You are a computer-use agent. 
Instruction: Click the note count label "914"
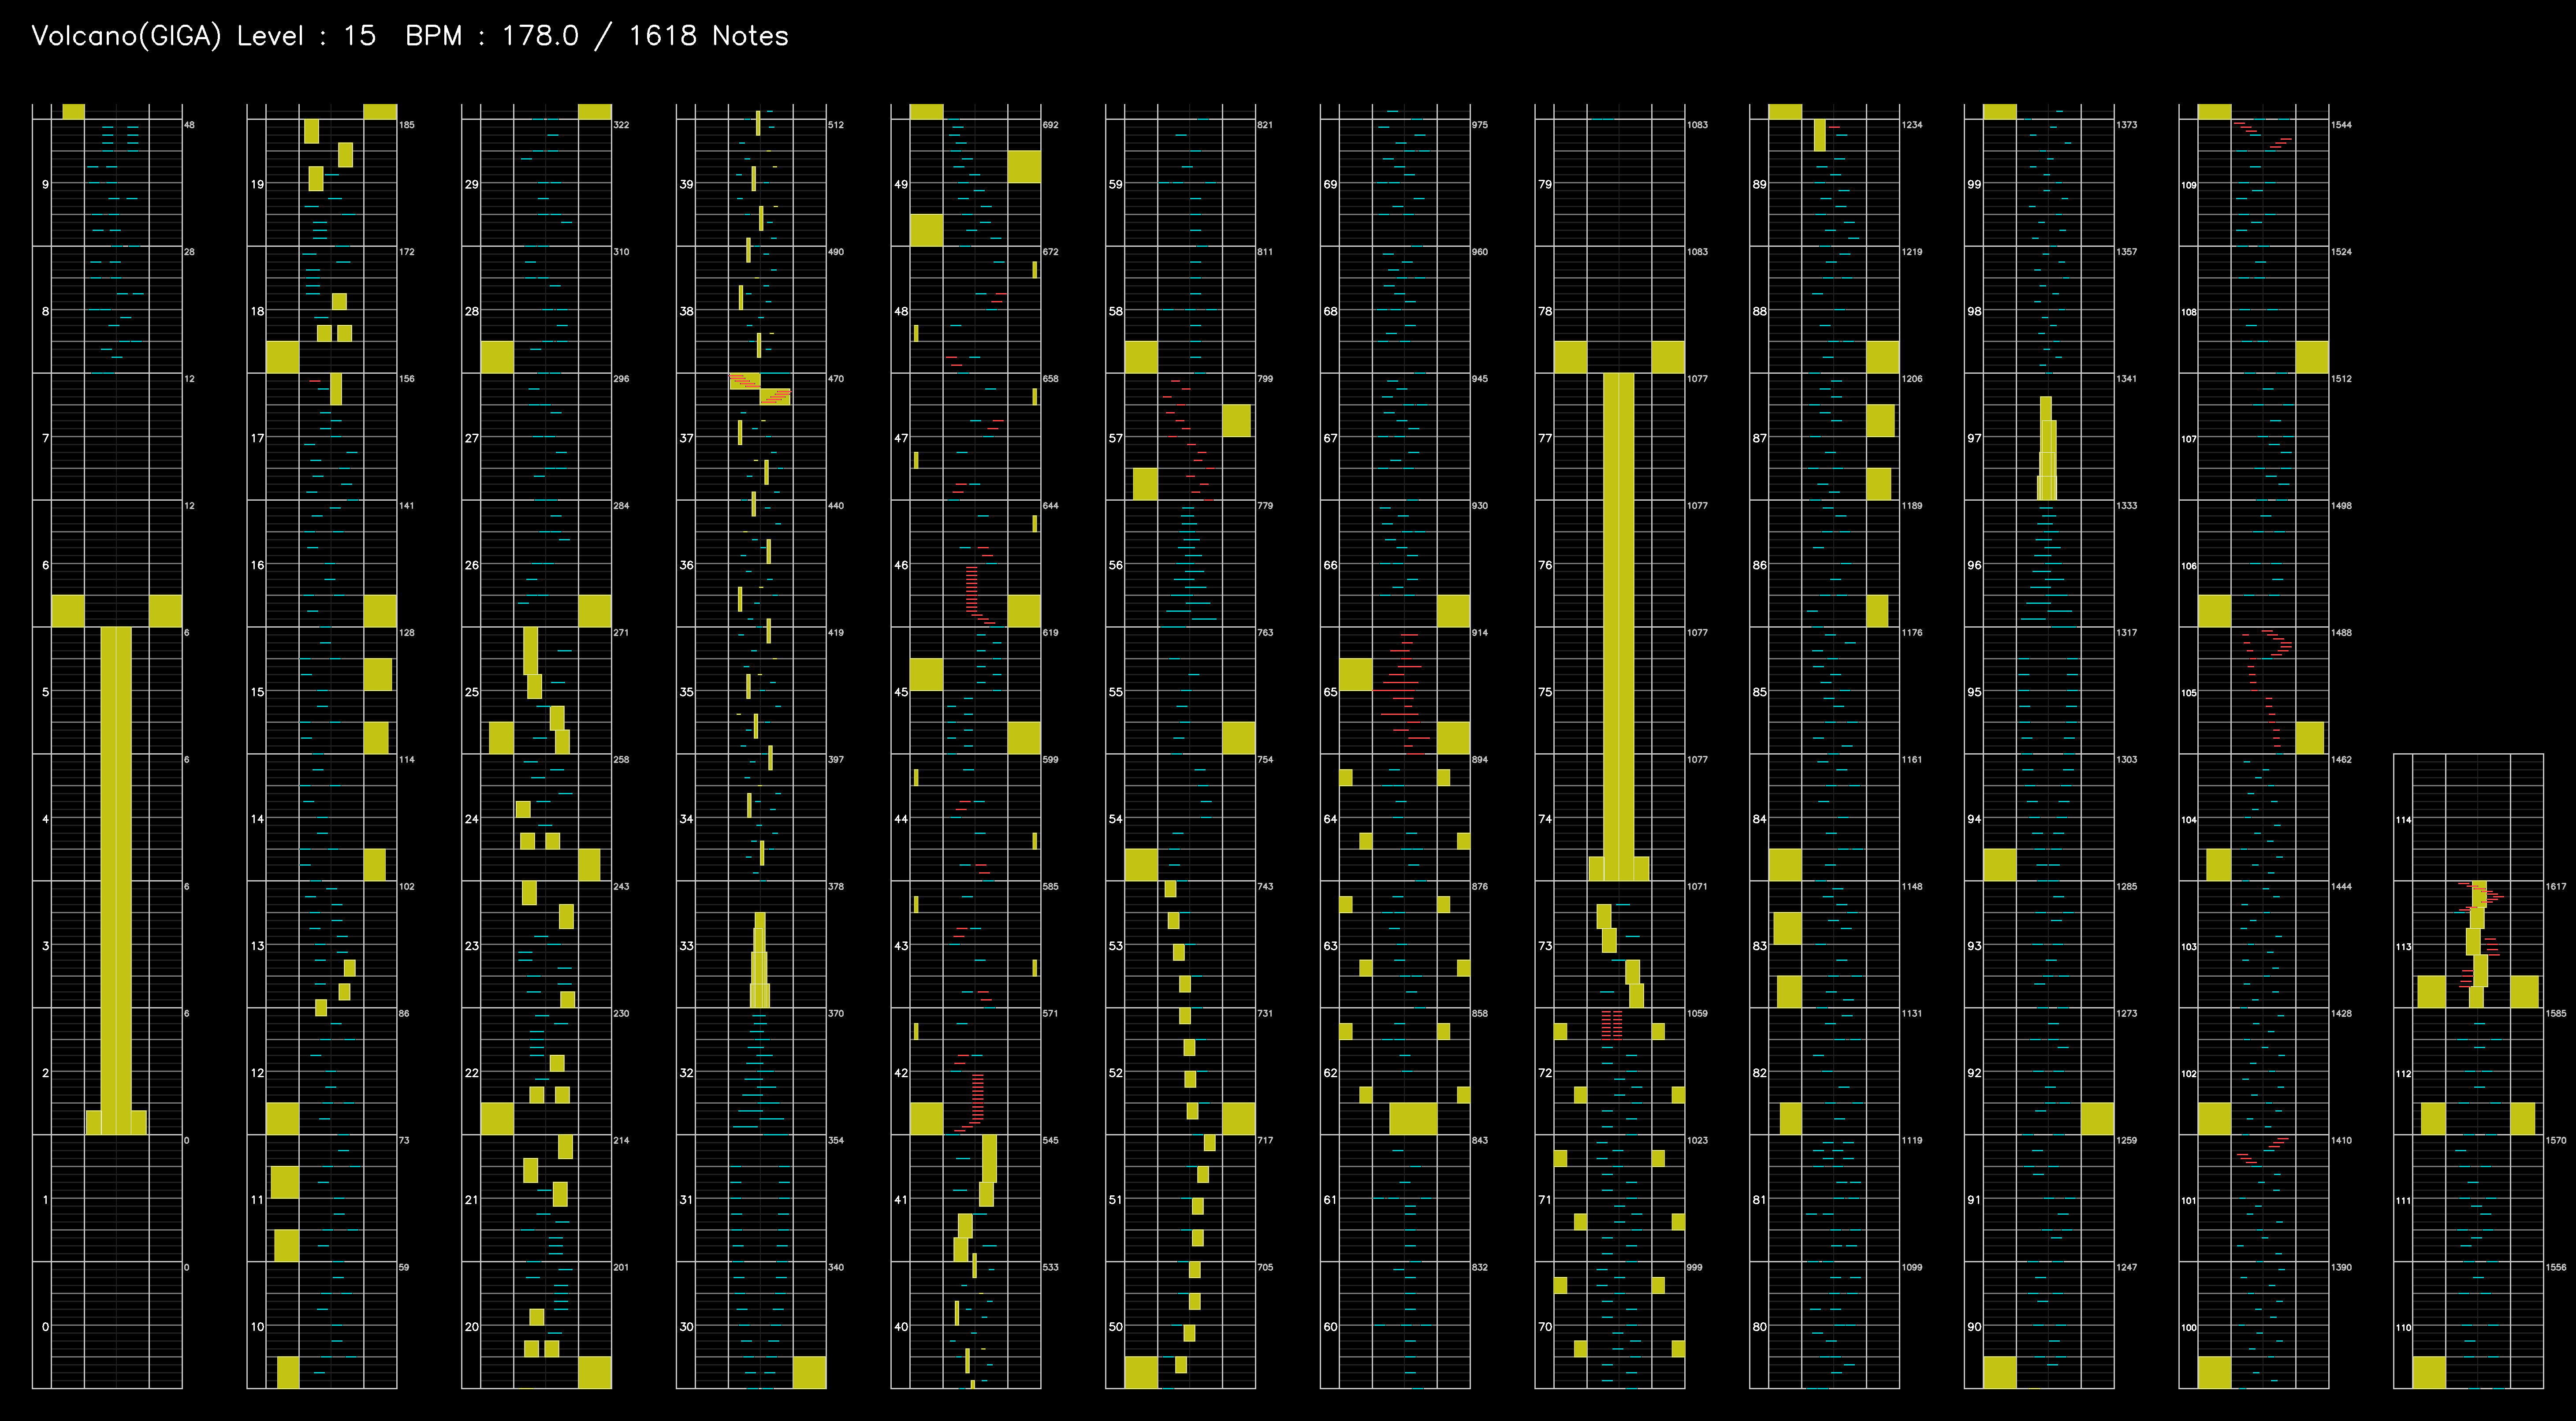tap(1480, 633)
